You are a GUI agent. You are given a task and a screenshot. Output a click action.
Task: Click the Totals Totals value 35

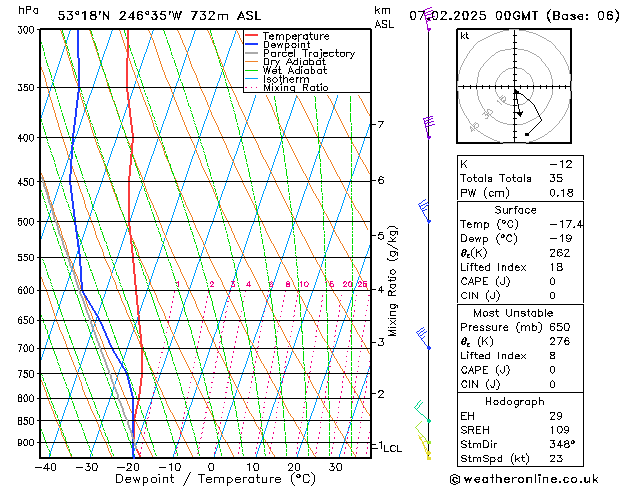pos(556,178)
